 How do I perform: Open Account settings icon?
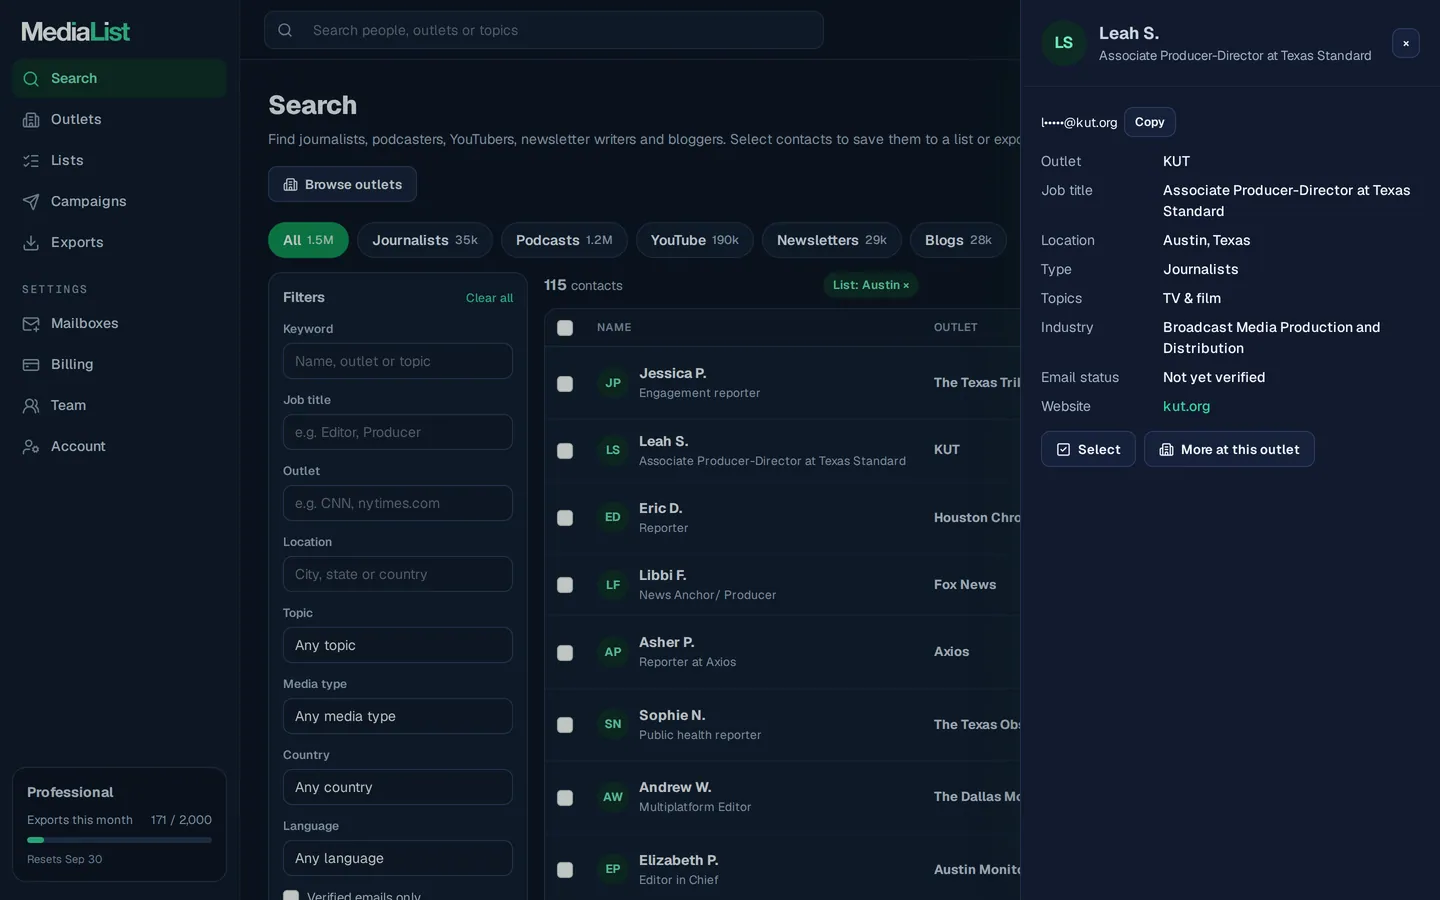point(31,447)
